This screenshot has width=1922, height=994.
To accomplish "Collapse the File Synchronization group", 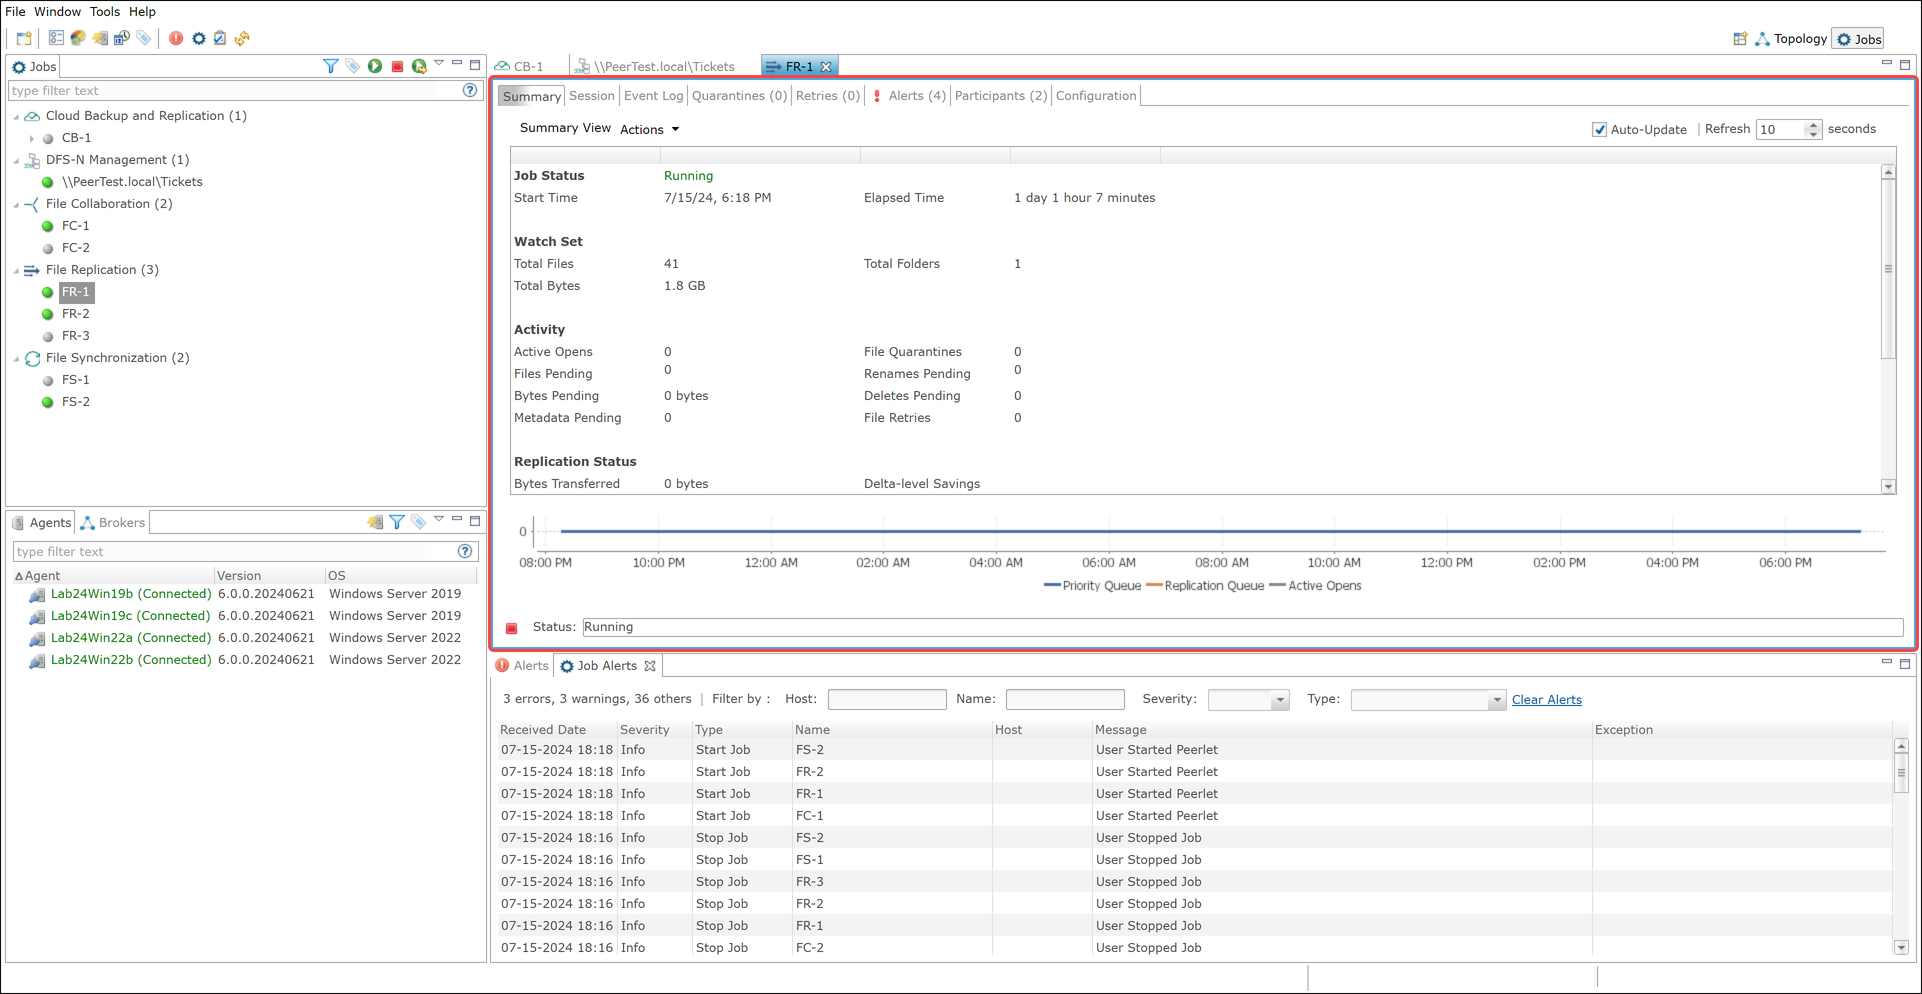I will coord(17,358).
